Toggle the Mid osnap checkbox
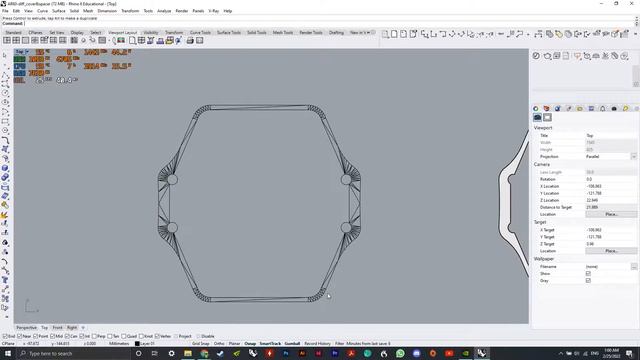The height and width of the screenshot is (360, 640). [x=52, y=336]
